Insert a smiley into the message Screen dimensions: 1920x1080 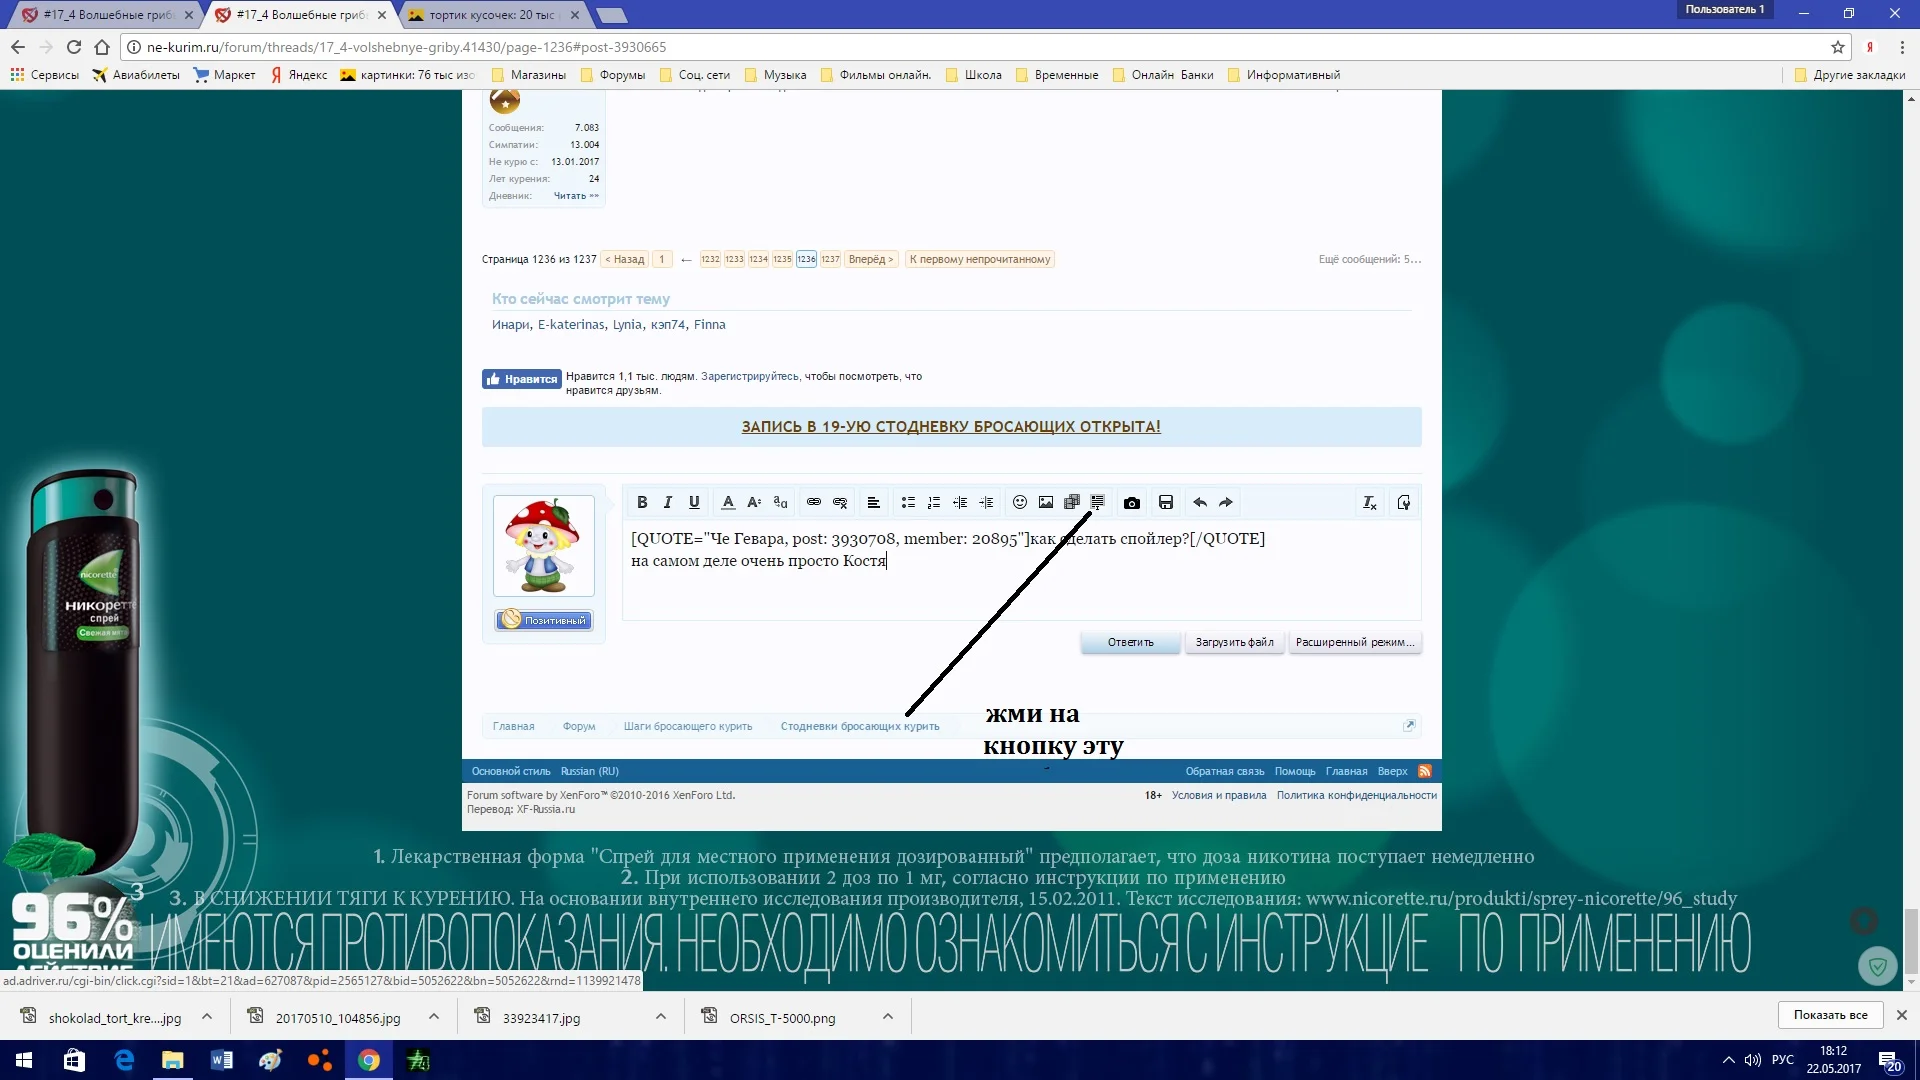click(x=1020, y=503)
